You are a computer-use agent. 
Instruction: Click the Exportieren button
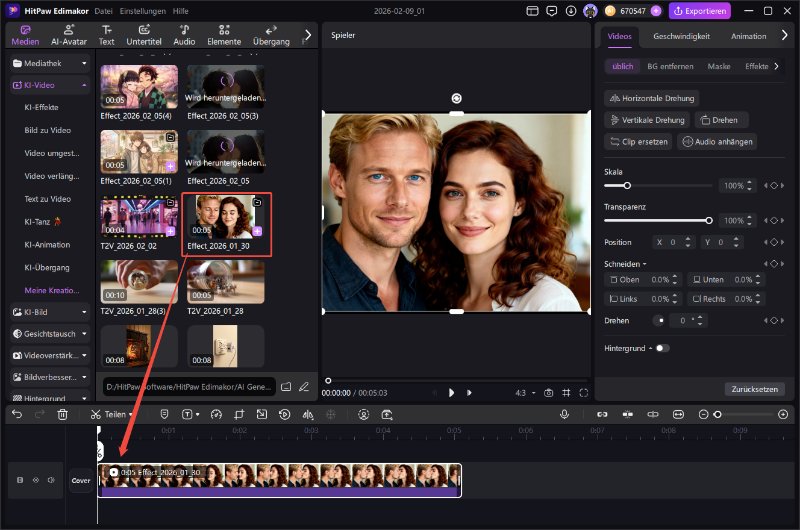point(700,11)
